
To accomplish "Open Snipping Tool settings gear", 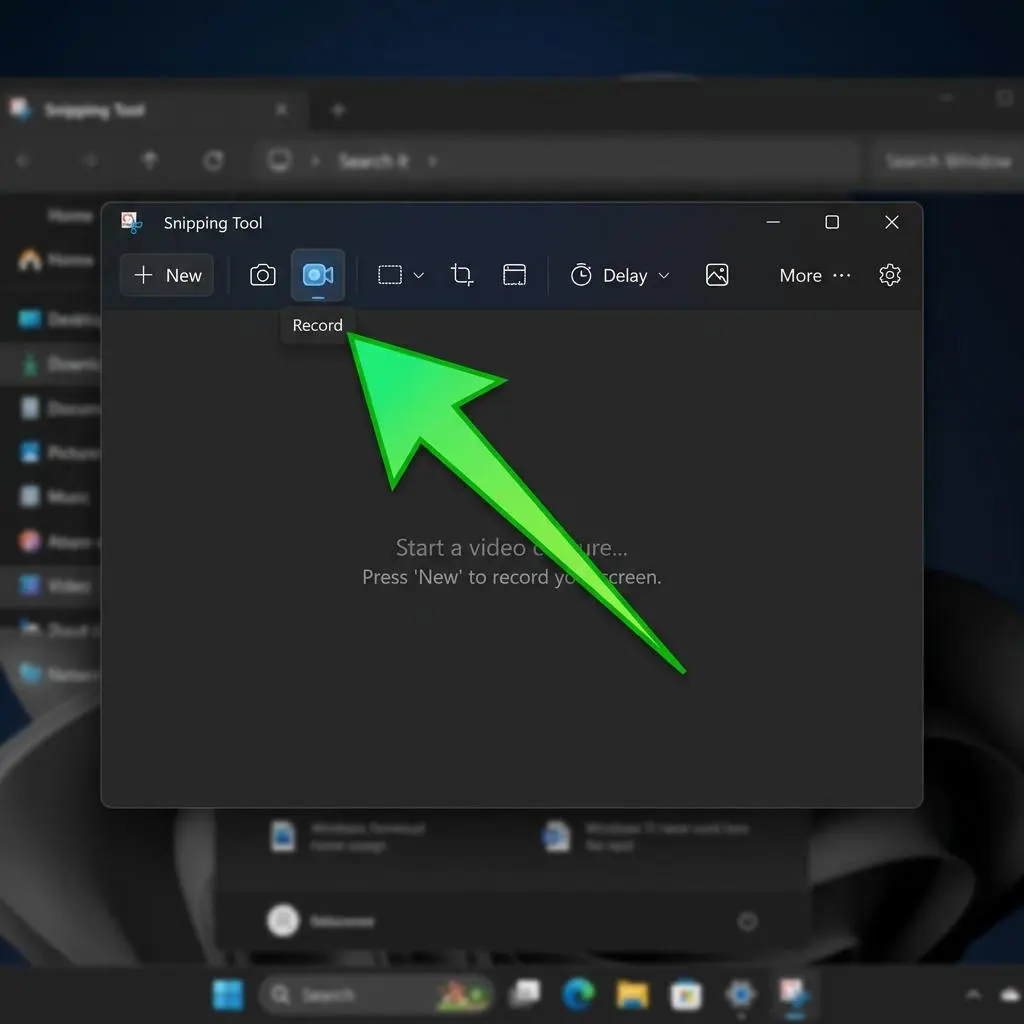I will pyautogui.click(x=889, y=275).
